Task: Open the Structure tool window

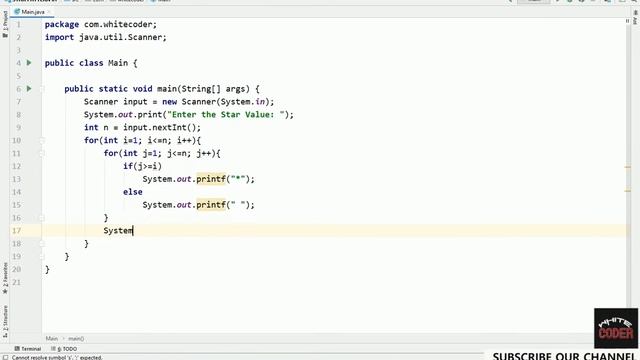Action: point(5,321)
